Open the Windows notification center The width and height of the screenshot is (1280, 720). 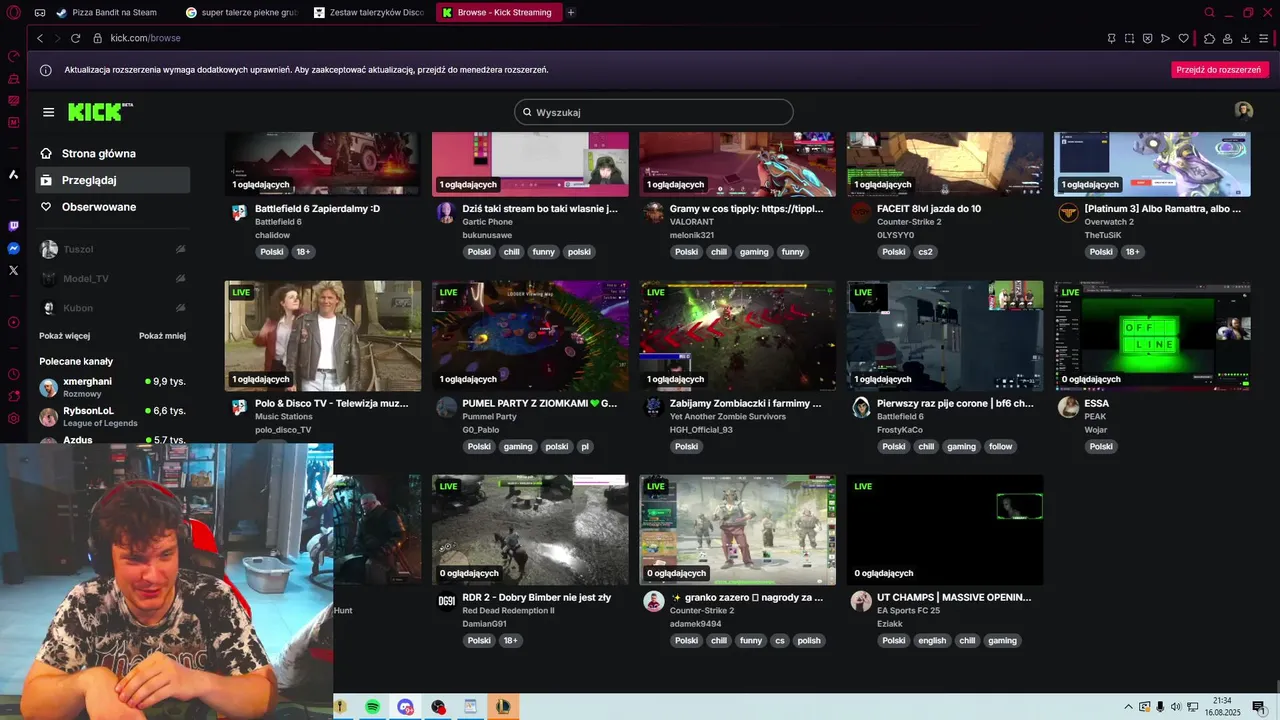coord(1258,707)
